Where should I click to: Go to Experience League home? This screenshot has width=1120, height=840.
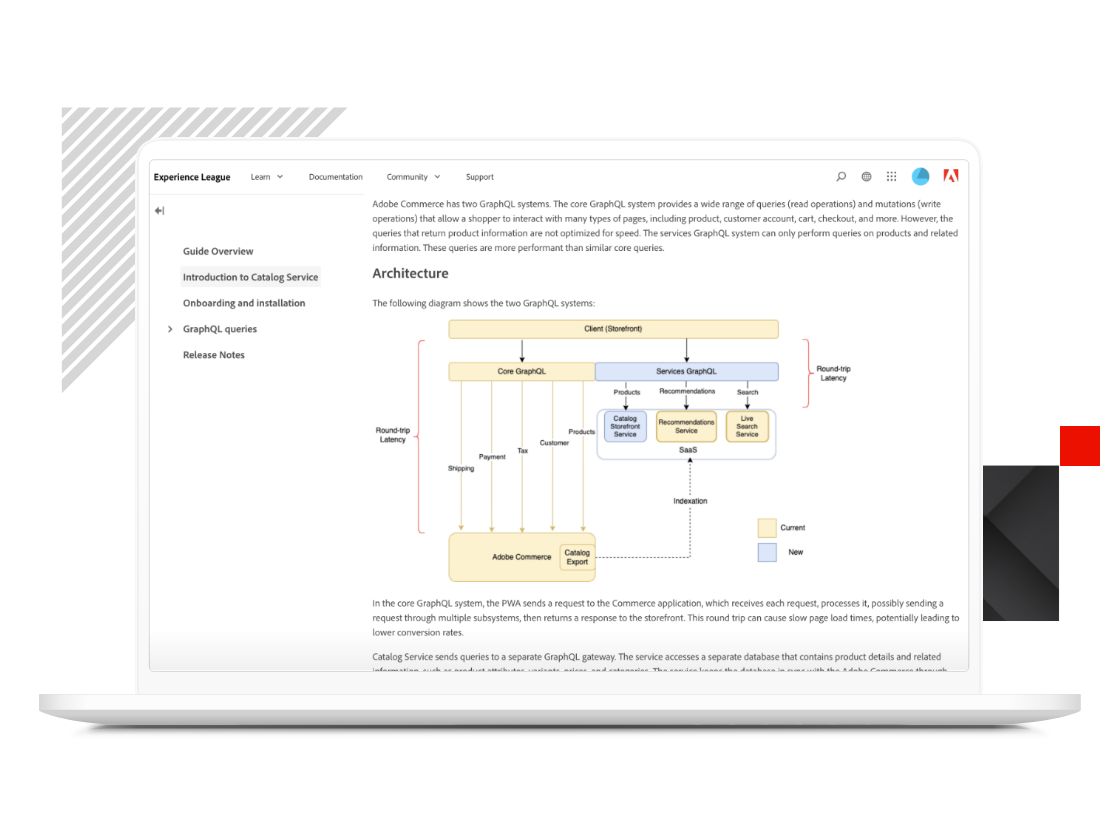coord(192,177)
